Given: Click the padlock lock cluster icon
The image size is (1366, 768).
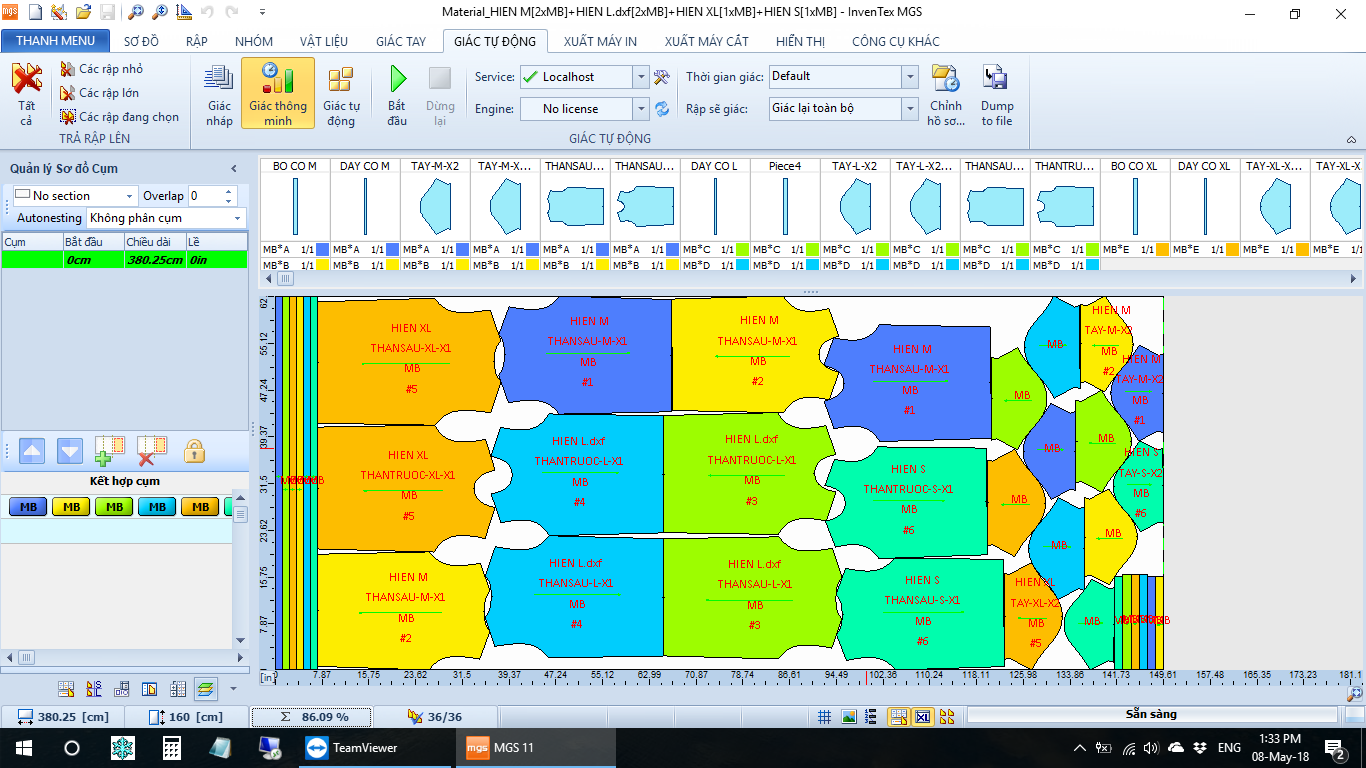Looking at the screenshot, I should [195, 451].
